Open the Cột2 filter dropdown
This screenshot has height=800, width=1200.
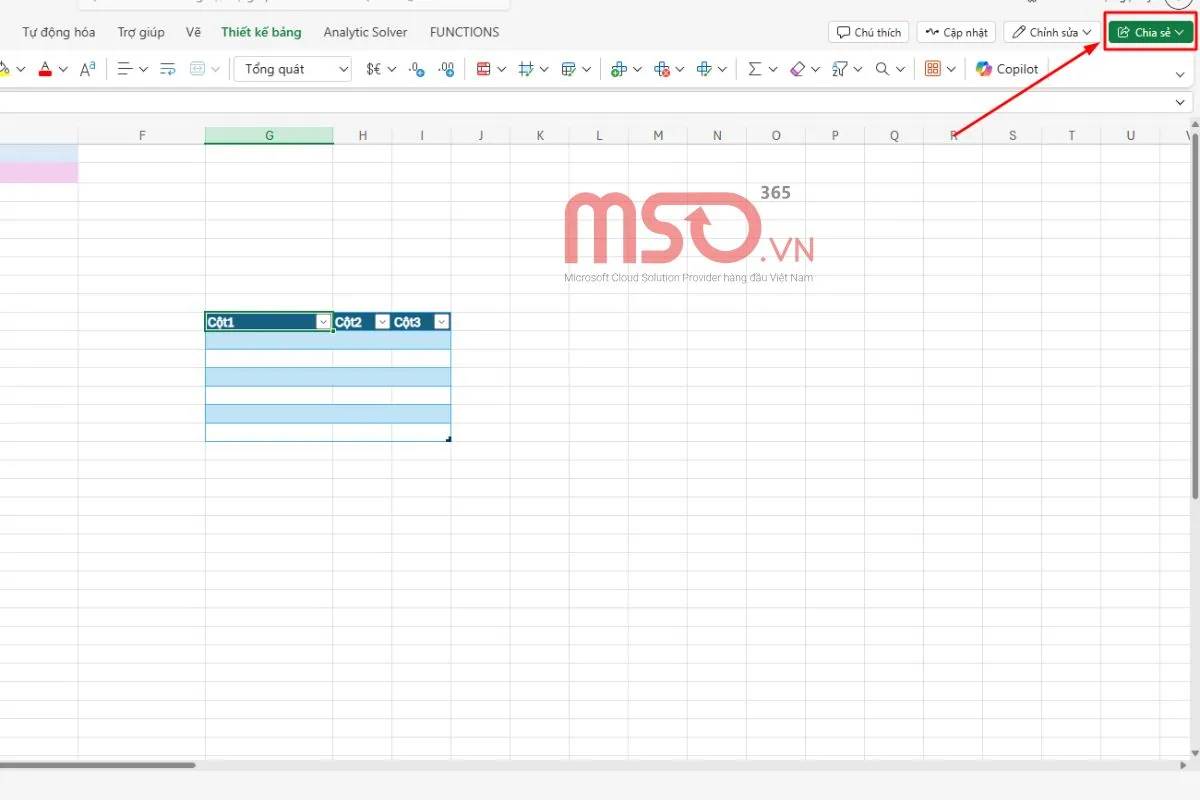pos(382,322)
